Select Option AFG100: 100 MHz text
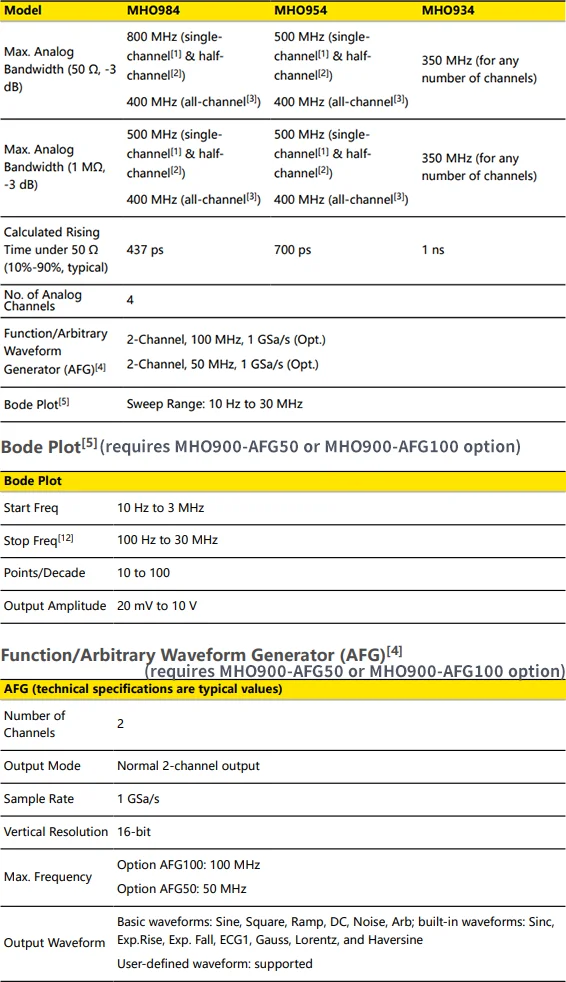The height and width of the screenshot is (982, 566). 188,865
